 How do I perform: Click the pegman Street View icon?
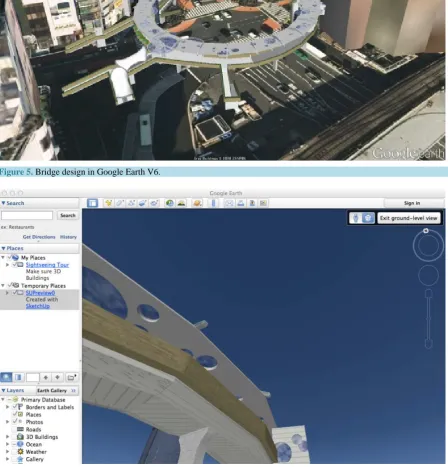coord(356,218)
